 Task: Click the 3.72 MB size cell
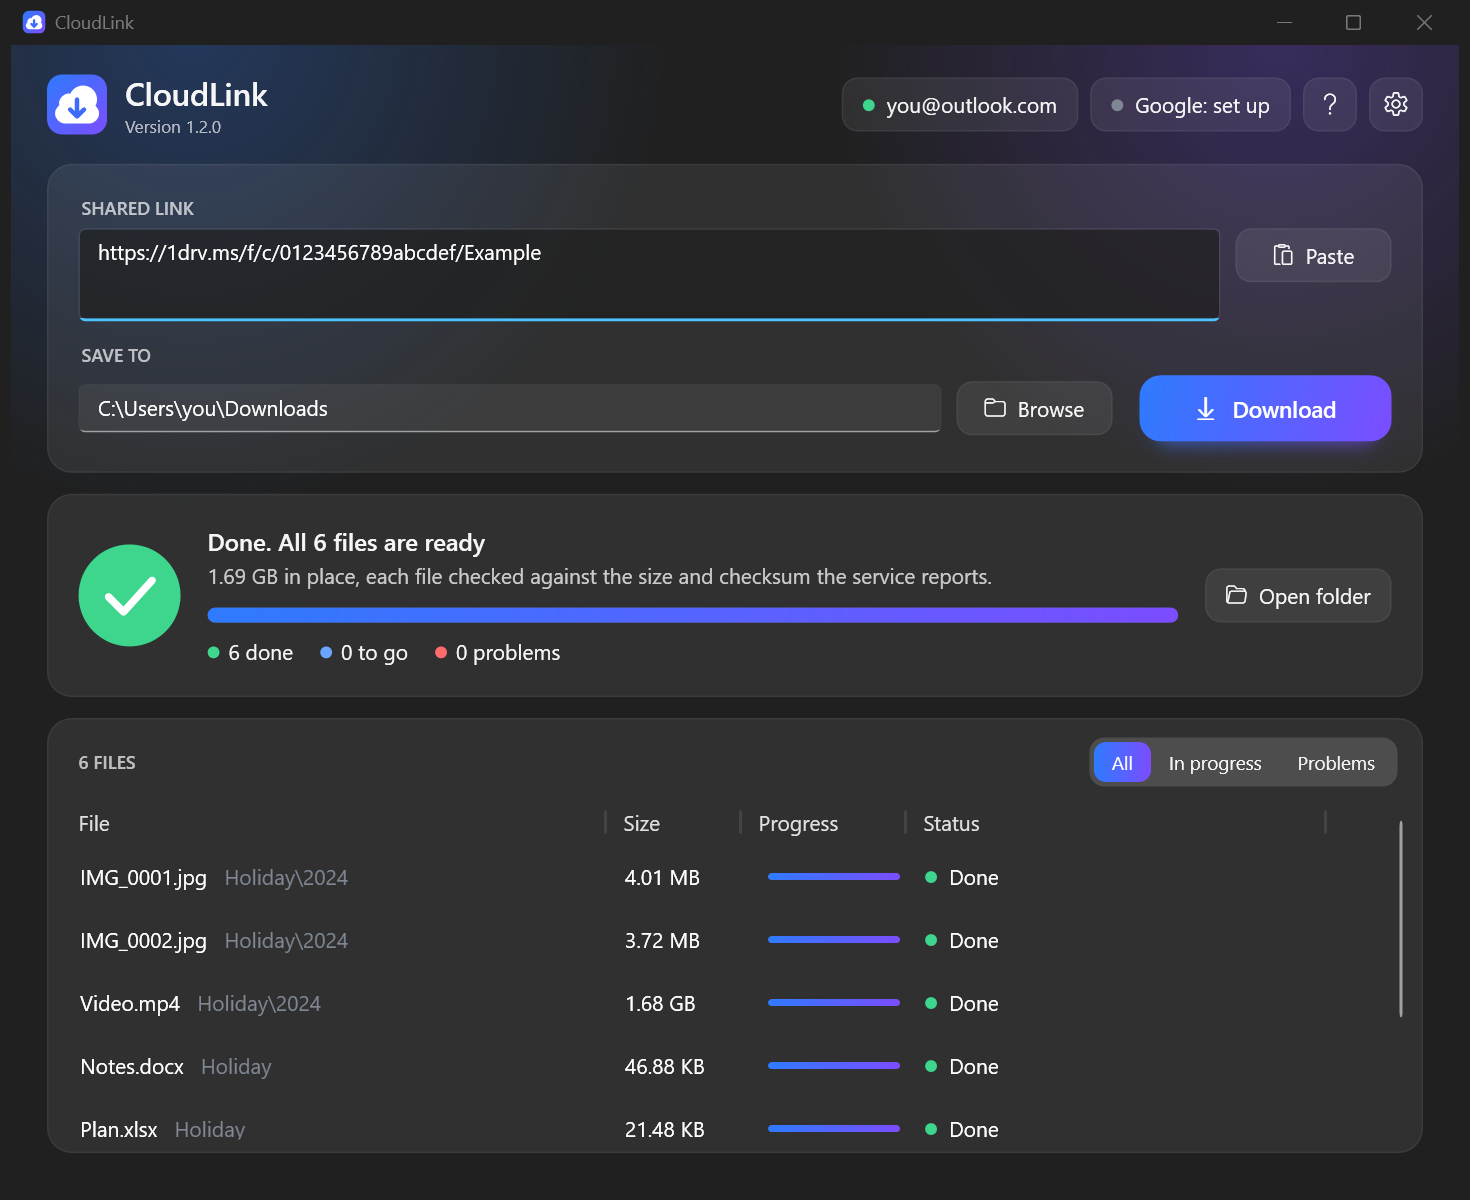coord(662,941)
